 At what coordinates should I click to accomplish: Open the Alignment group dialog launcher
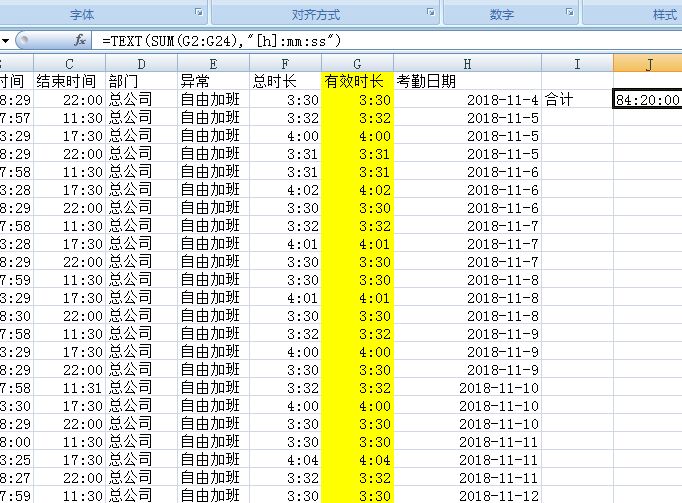[x=431, y=12]
